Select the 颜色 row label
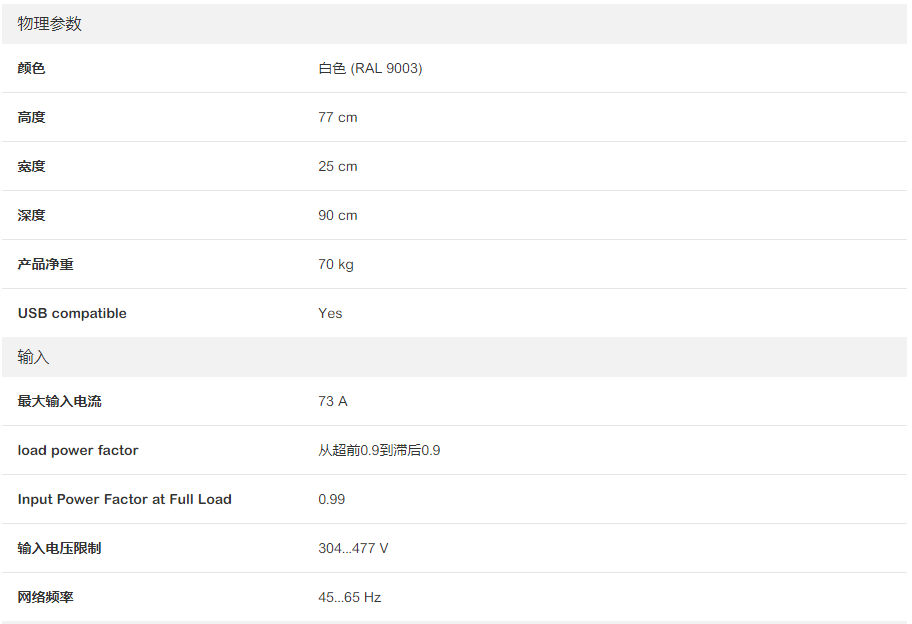This screenshot has height=624, width=912. click(x=31, y=68)
